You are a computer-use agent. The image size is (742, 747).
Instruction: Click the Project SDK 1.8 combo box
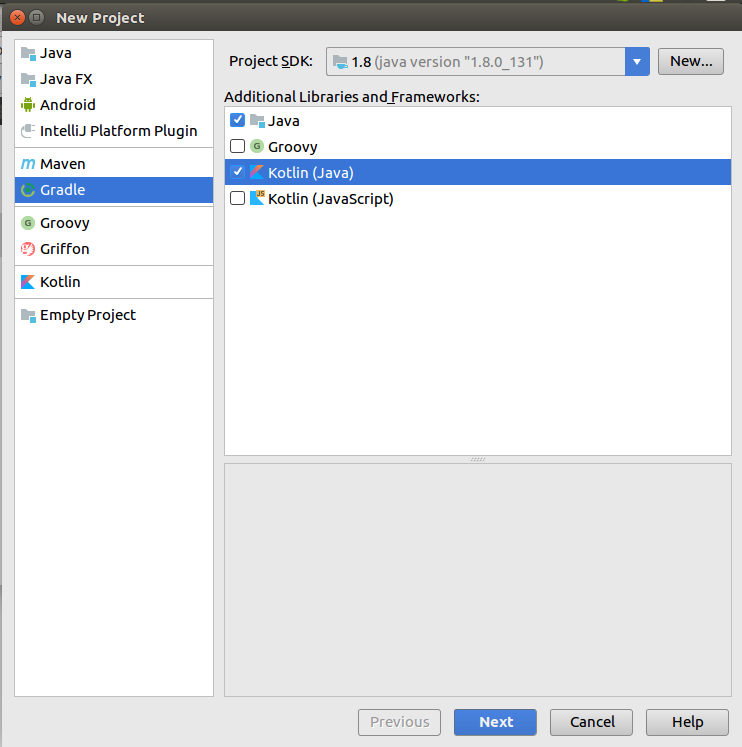click(x=488, y=61)
